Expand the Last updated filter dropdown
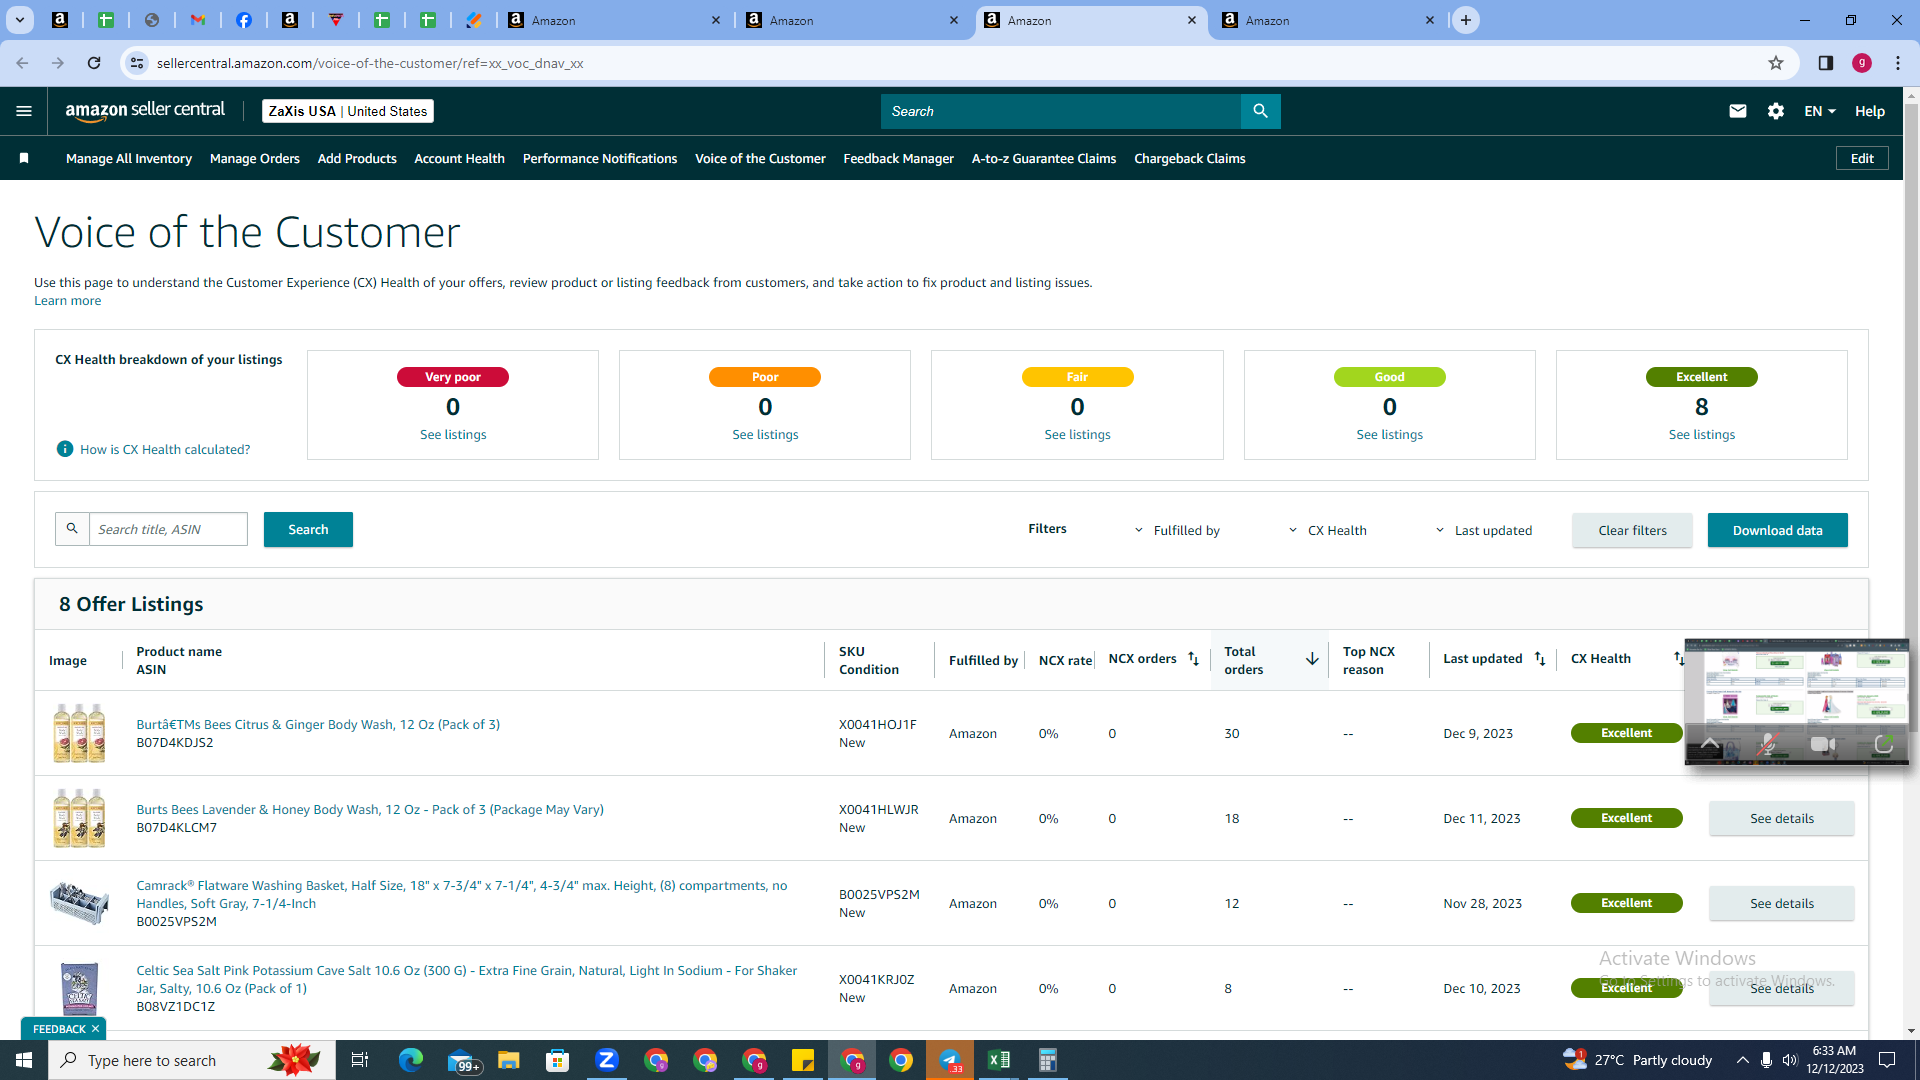This screenshot has height=1080, width=1920. point(1484,530)
